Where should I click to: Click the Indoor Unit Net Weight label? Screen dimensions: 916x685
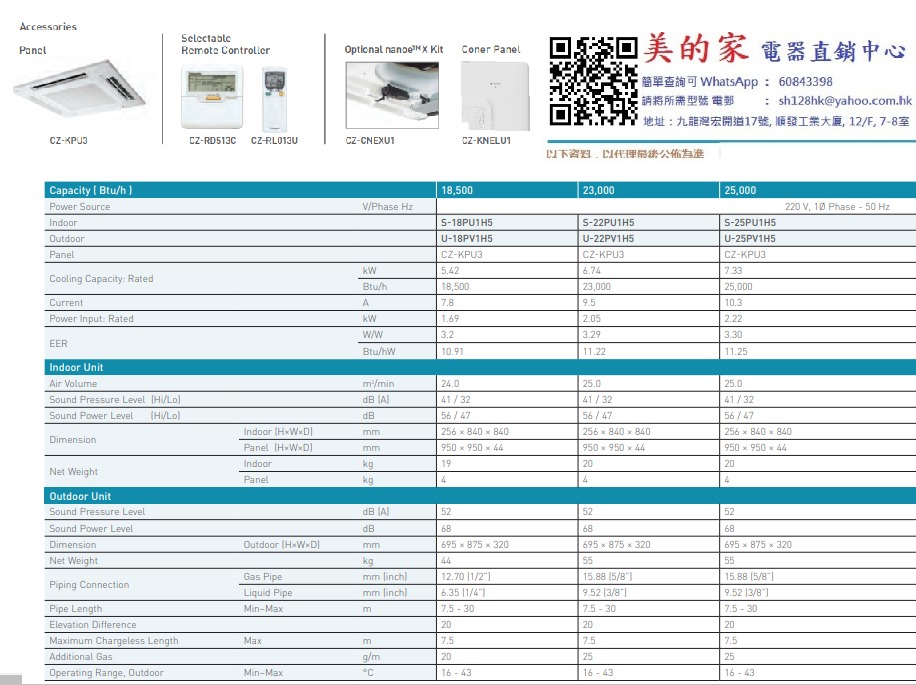tap(74, 471)
